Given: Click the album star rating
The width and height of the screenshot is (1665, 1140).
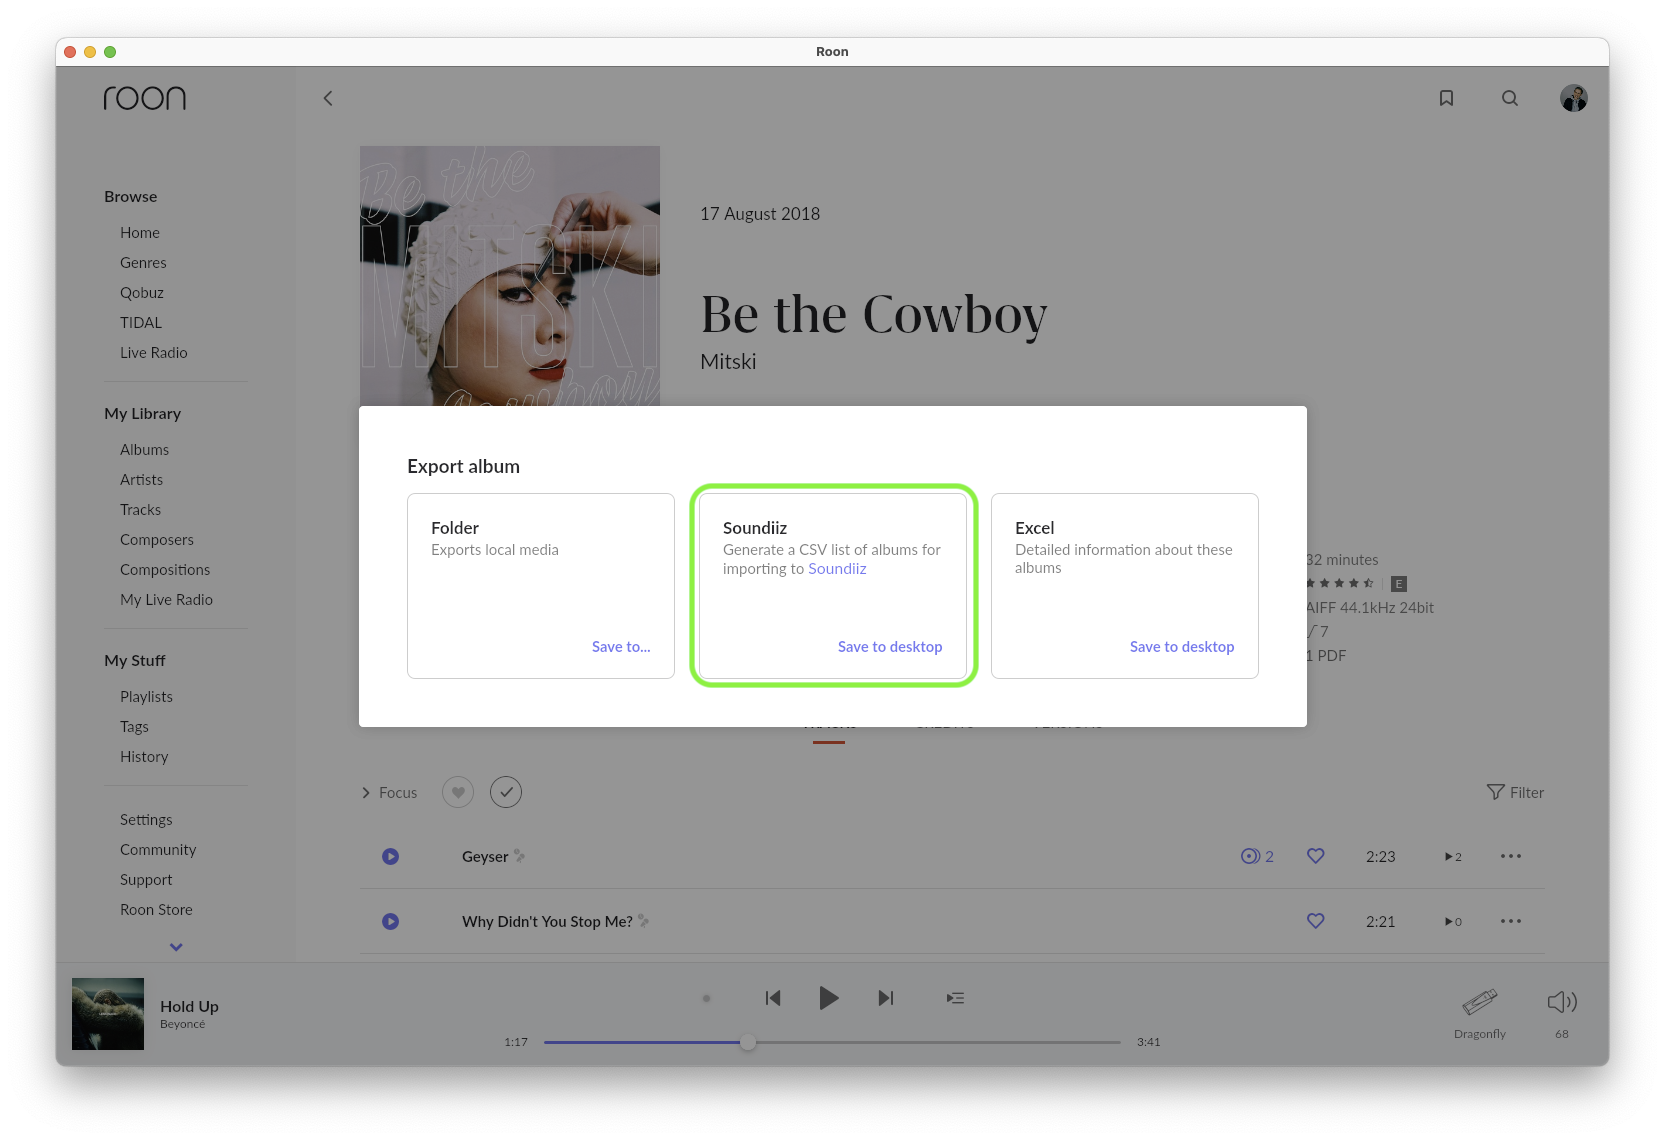Looking at the screenshot, I should click(1341, 583).
